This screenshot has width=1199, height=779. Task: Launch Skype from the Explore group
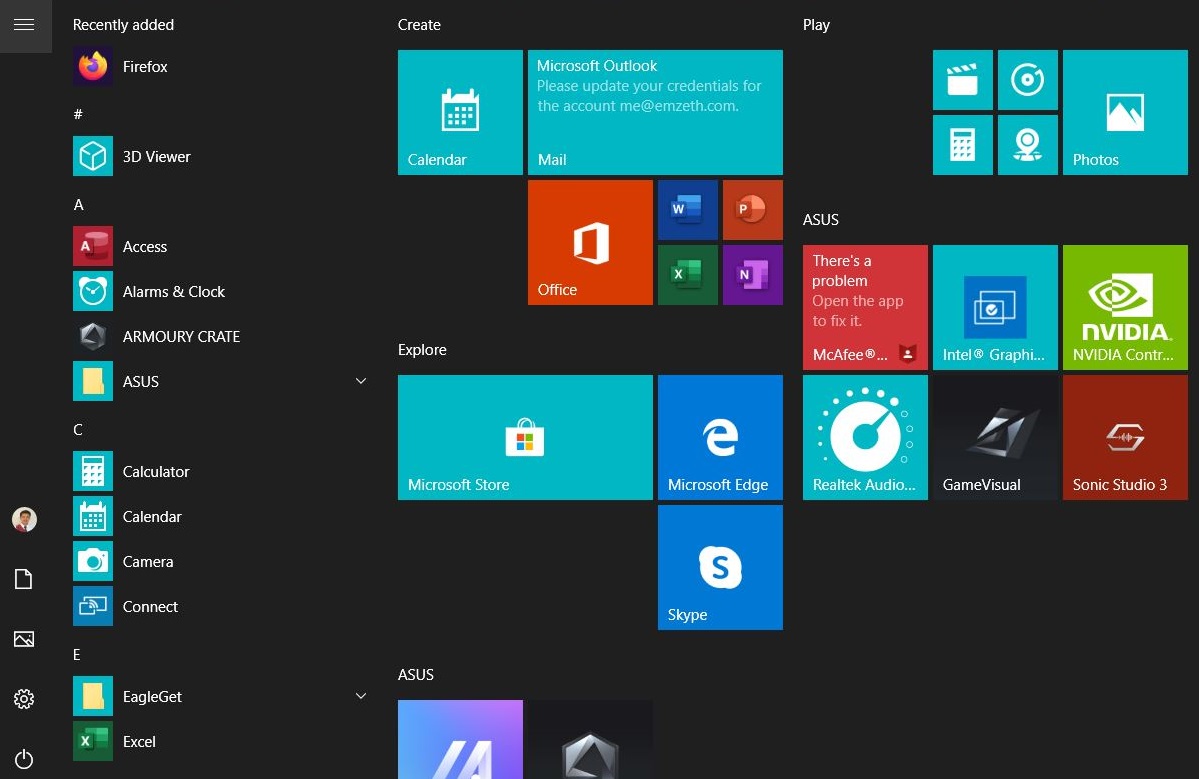[720, 567]
